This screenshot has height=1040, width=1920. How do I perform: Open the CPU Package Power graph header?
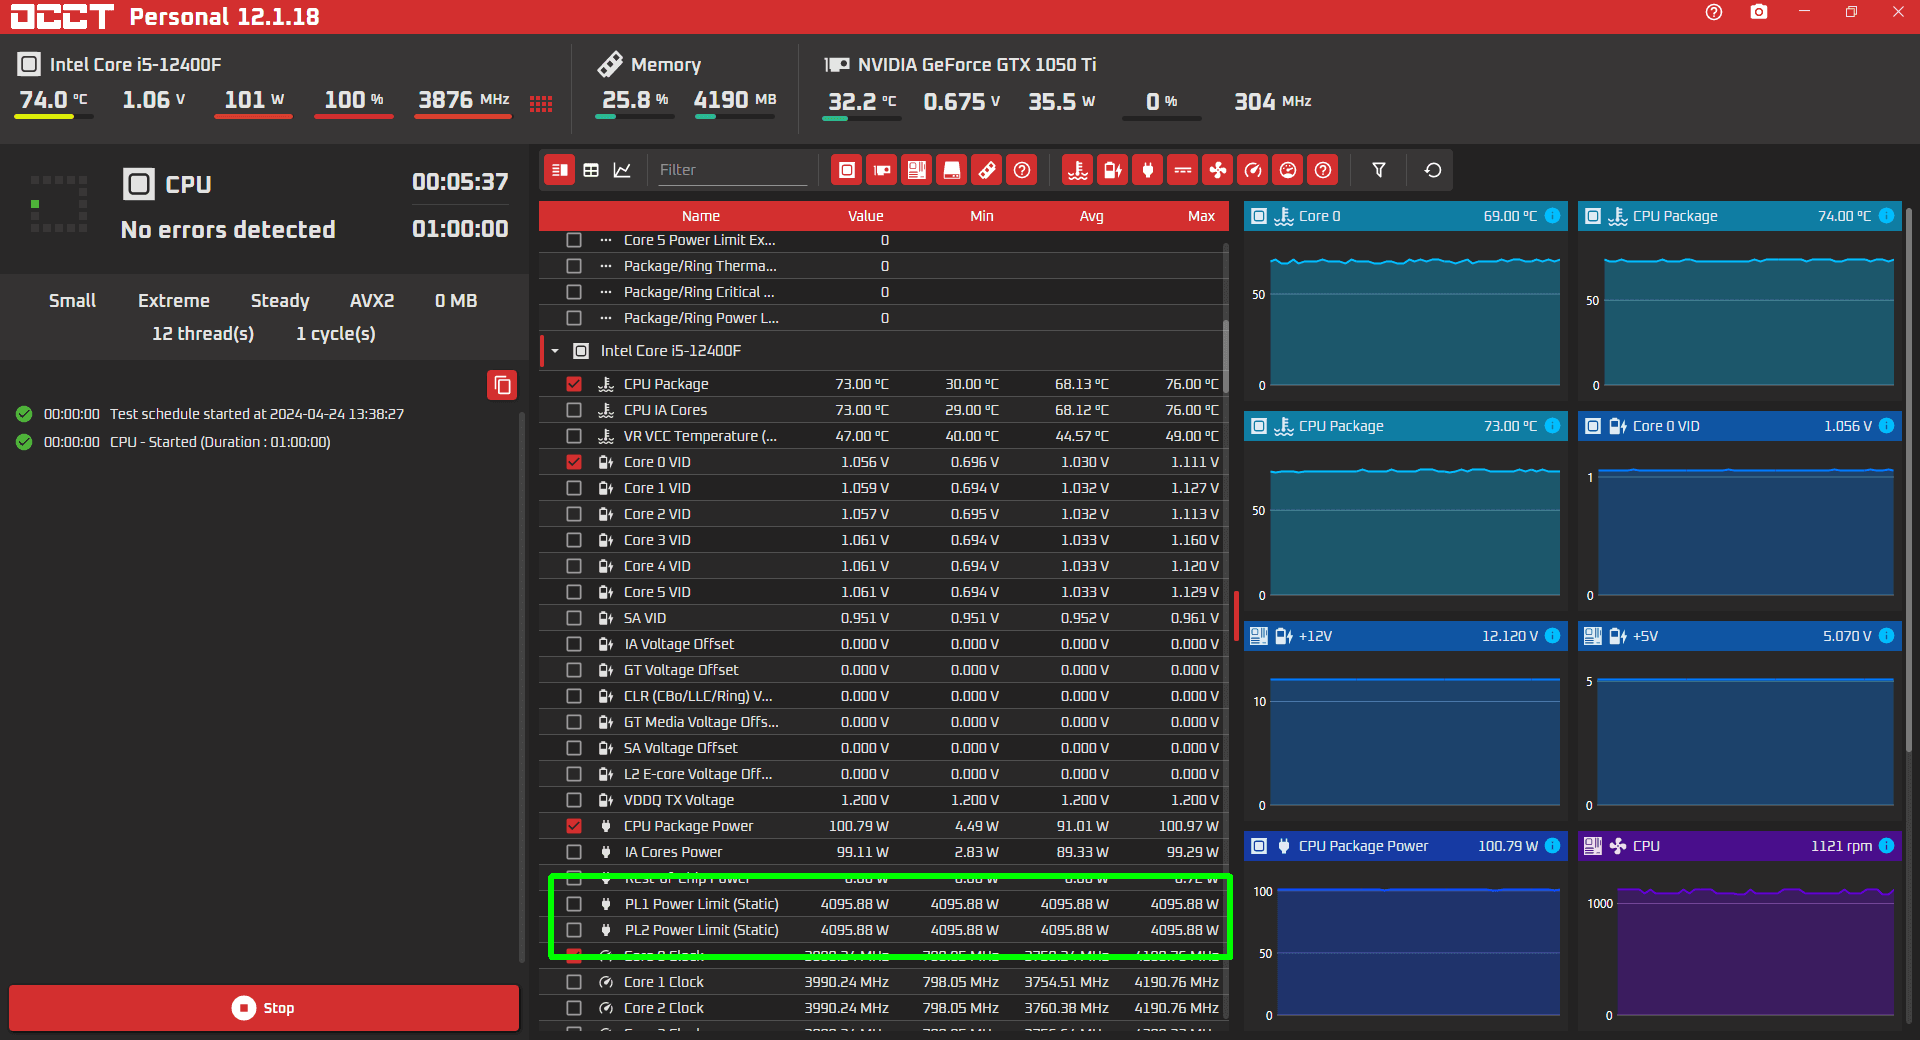tap(1406, 846)
